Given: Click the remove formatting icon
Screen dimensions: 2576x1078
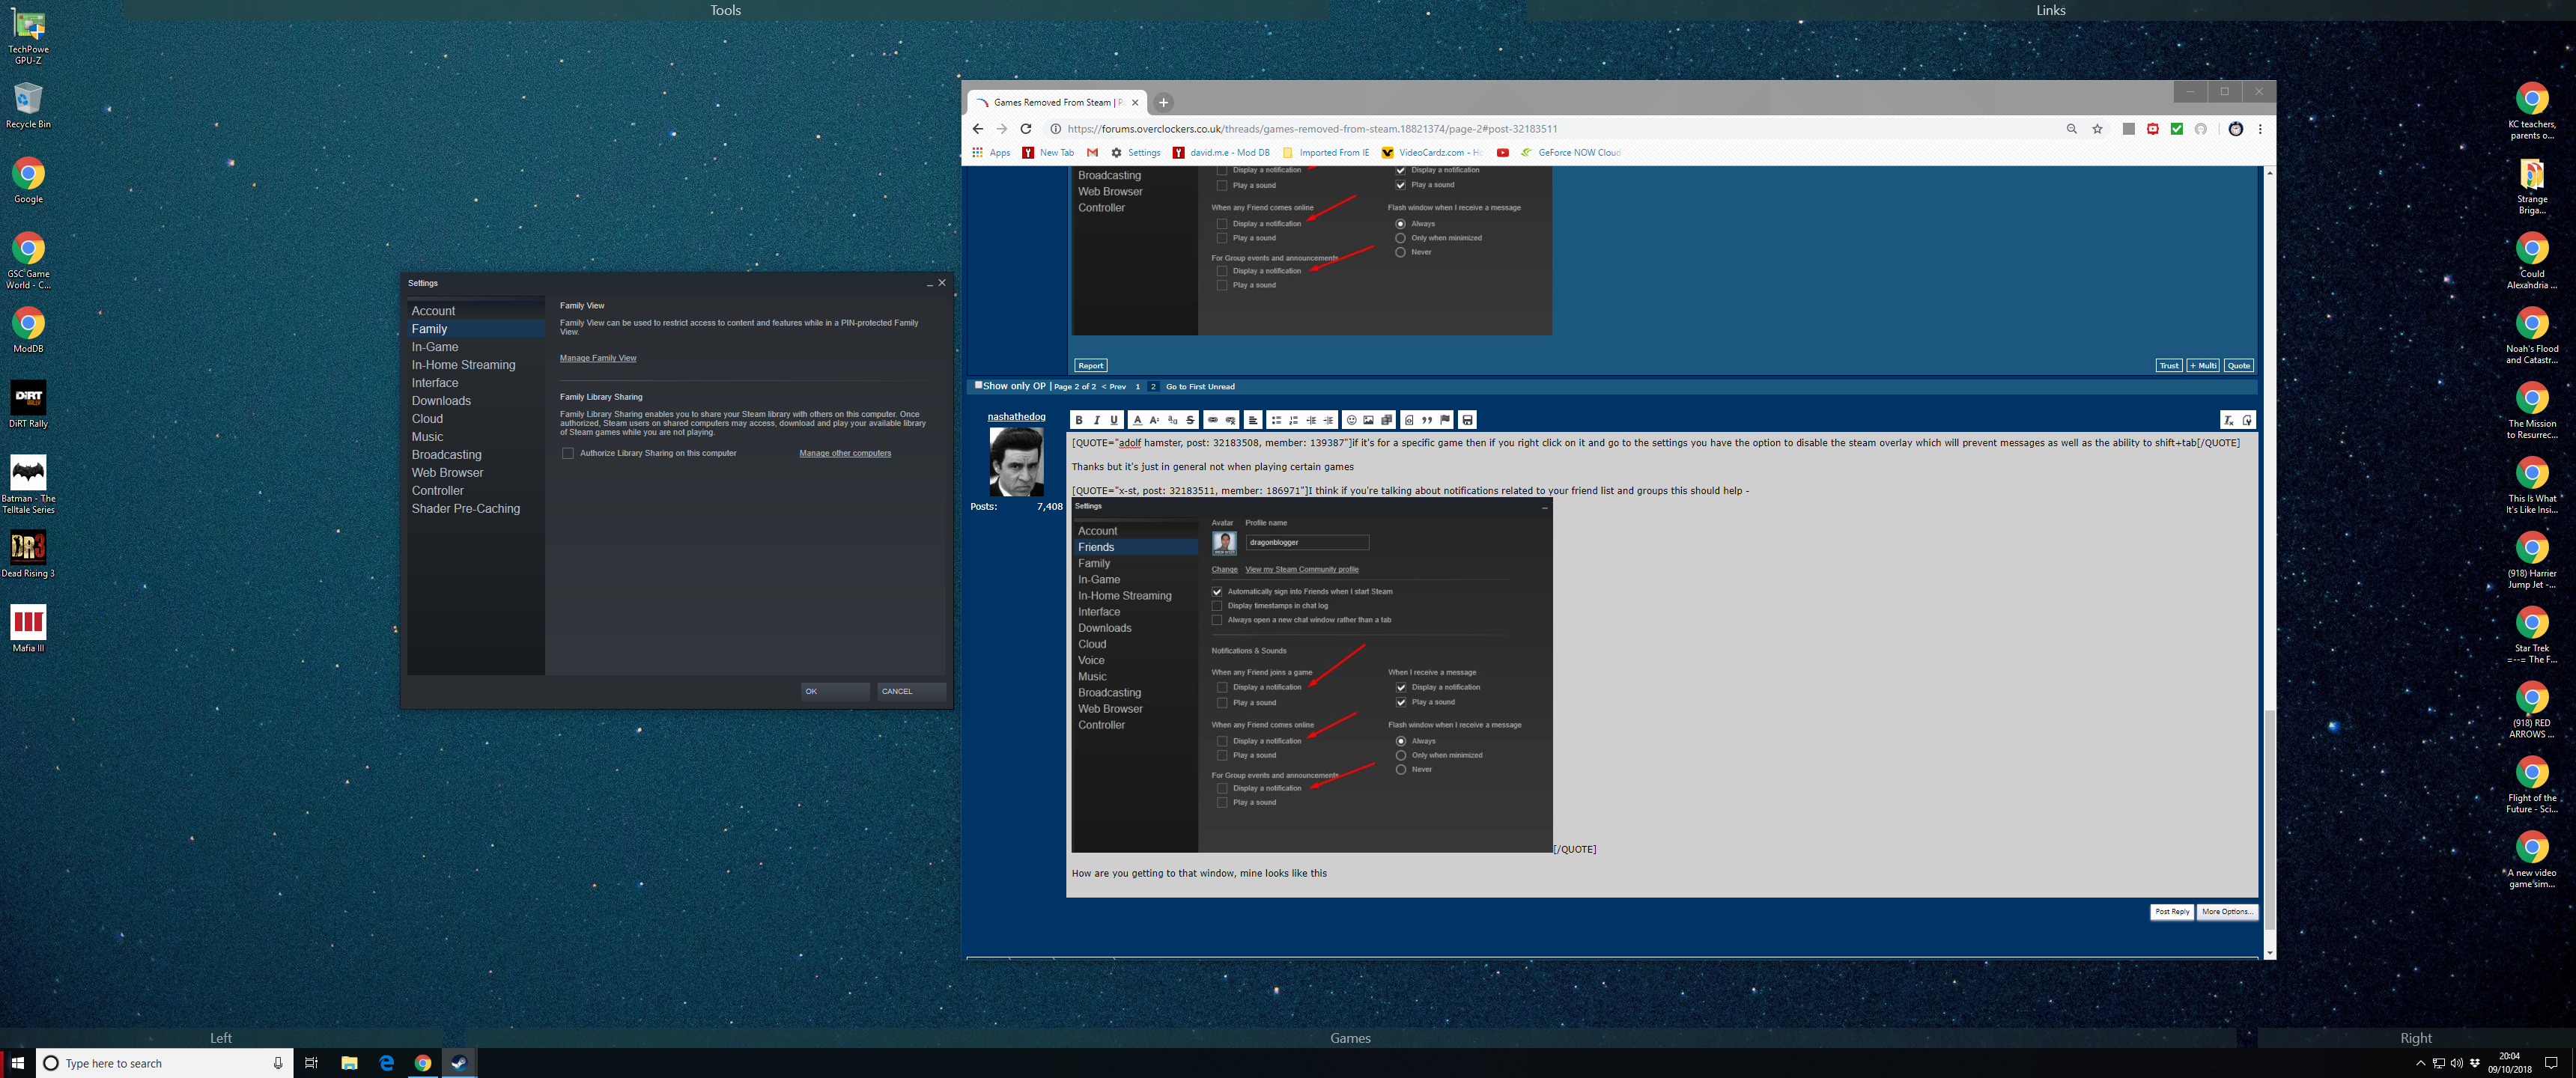Looking at the screenshot, I should tap(2229, 420).
